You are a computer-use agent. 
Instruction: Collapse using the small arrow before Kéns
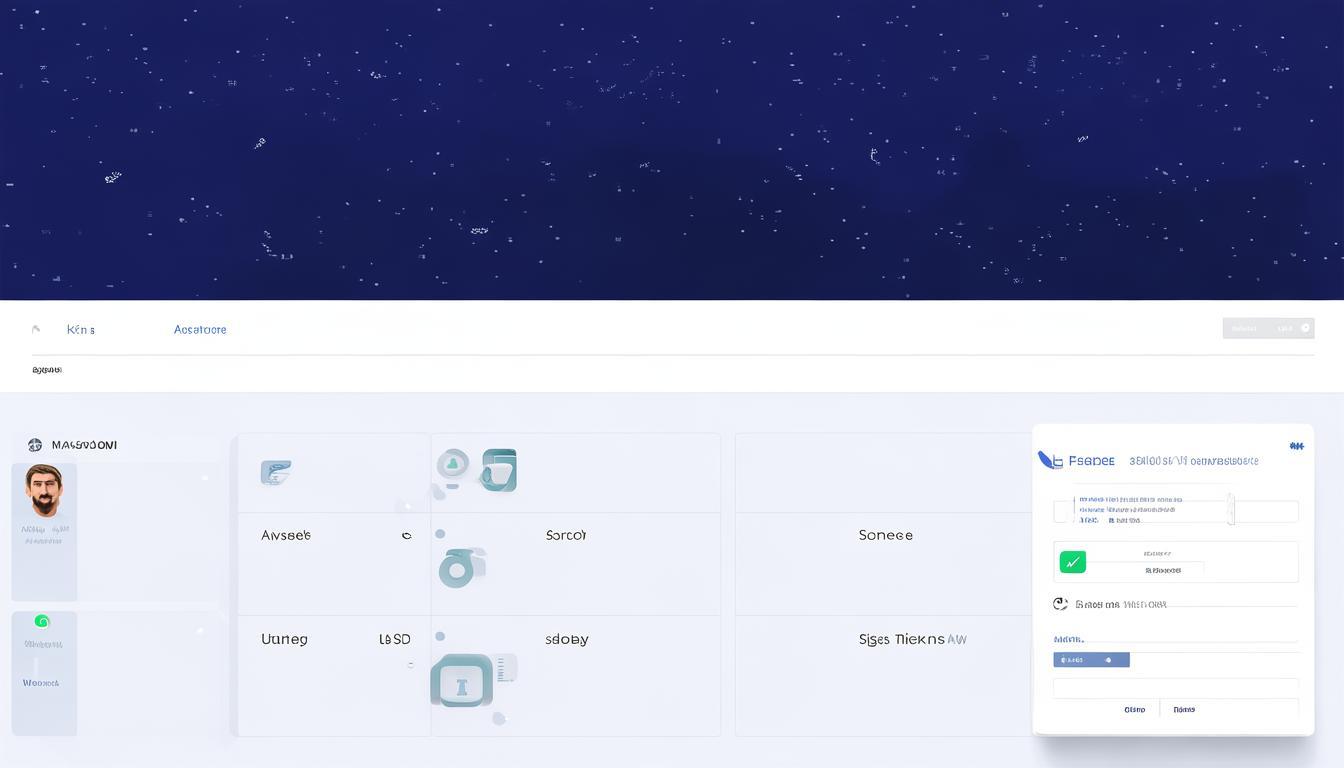pos(37,329)
